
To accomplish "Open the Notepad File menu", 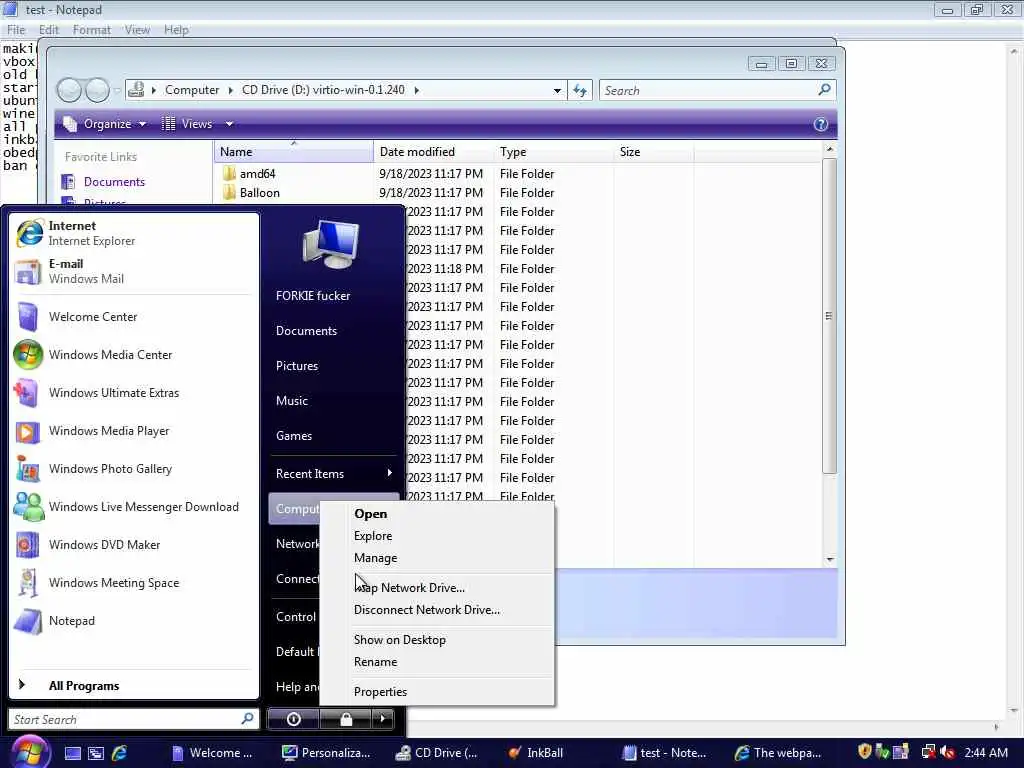I will [x=16, y=29].
